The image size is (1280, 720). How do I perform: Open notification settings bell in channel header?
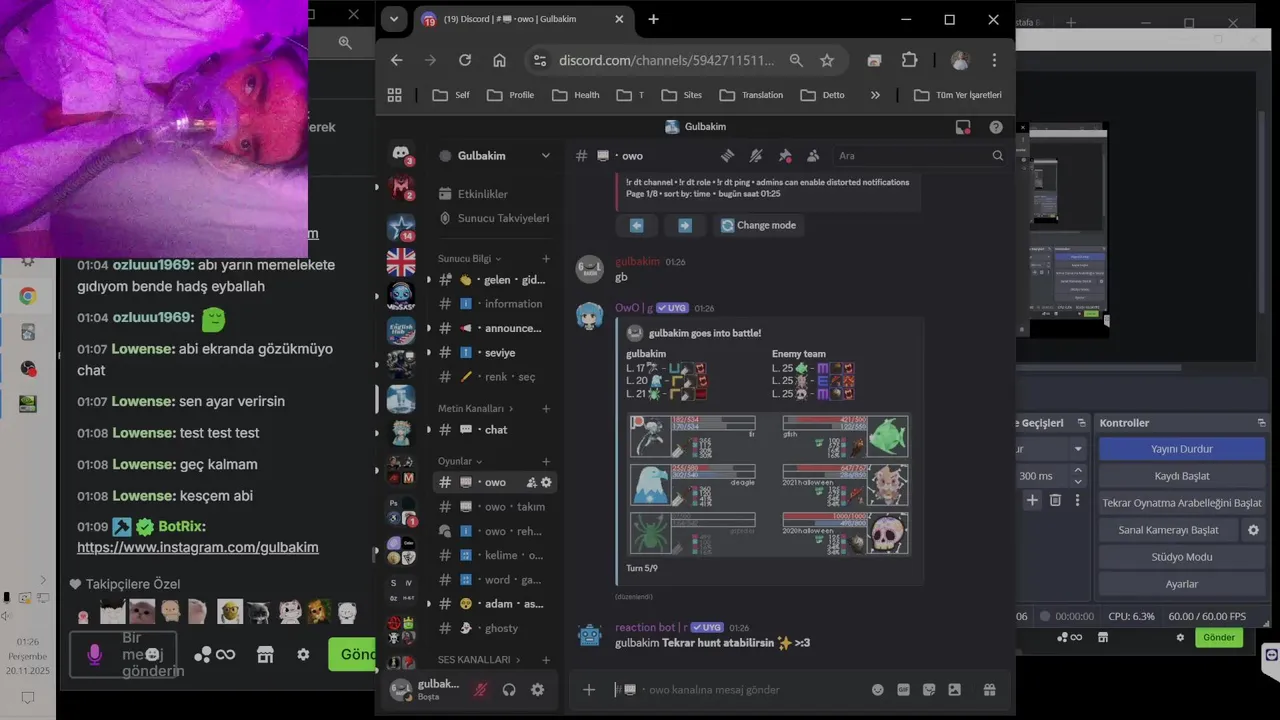[756, 156]
